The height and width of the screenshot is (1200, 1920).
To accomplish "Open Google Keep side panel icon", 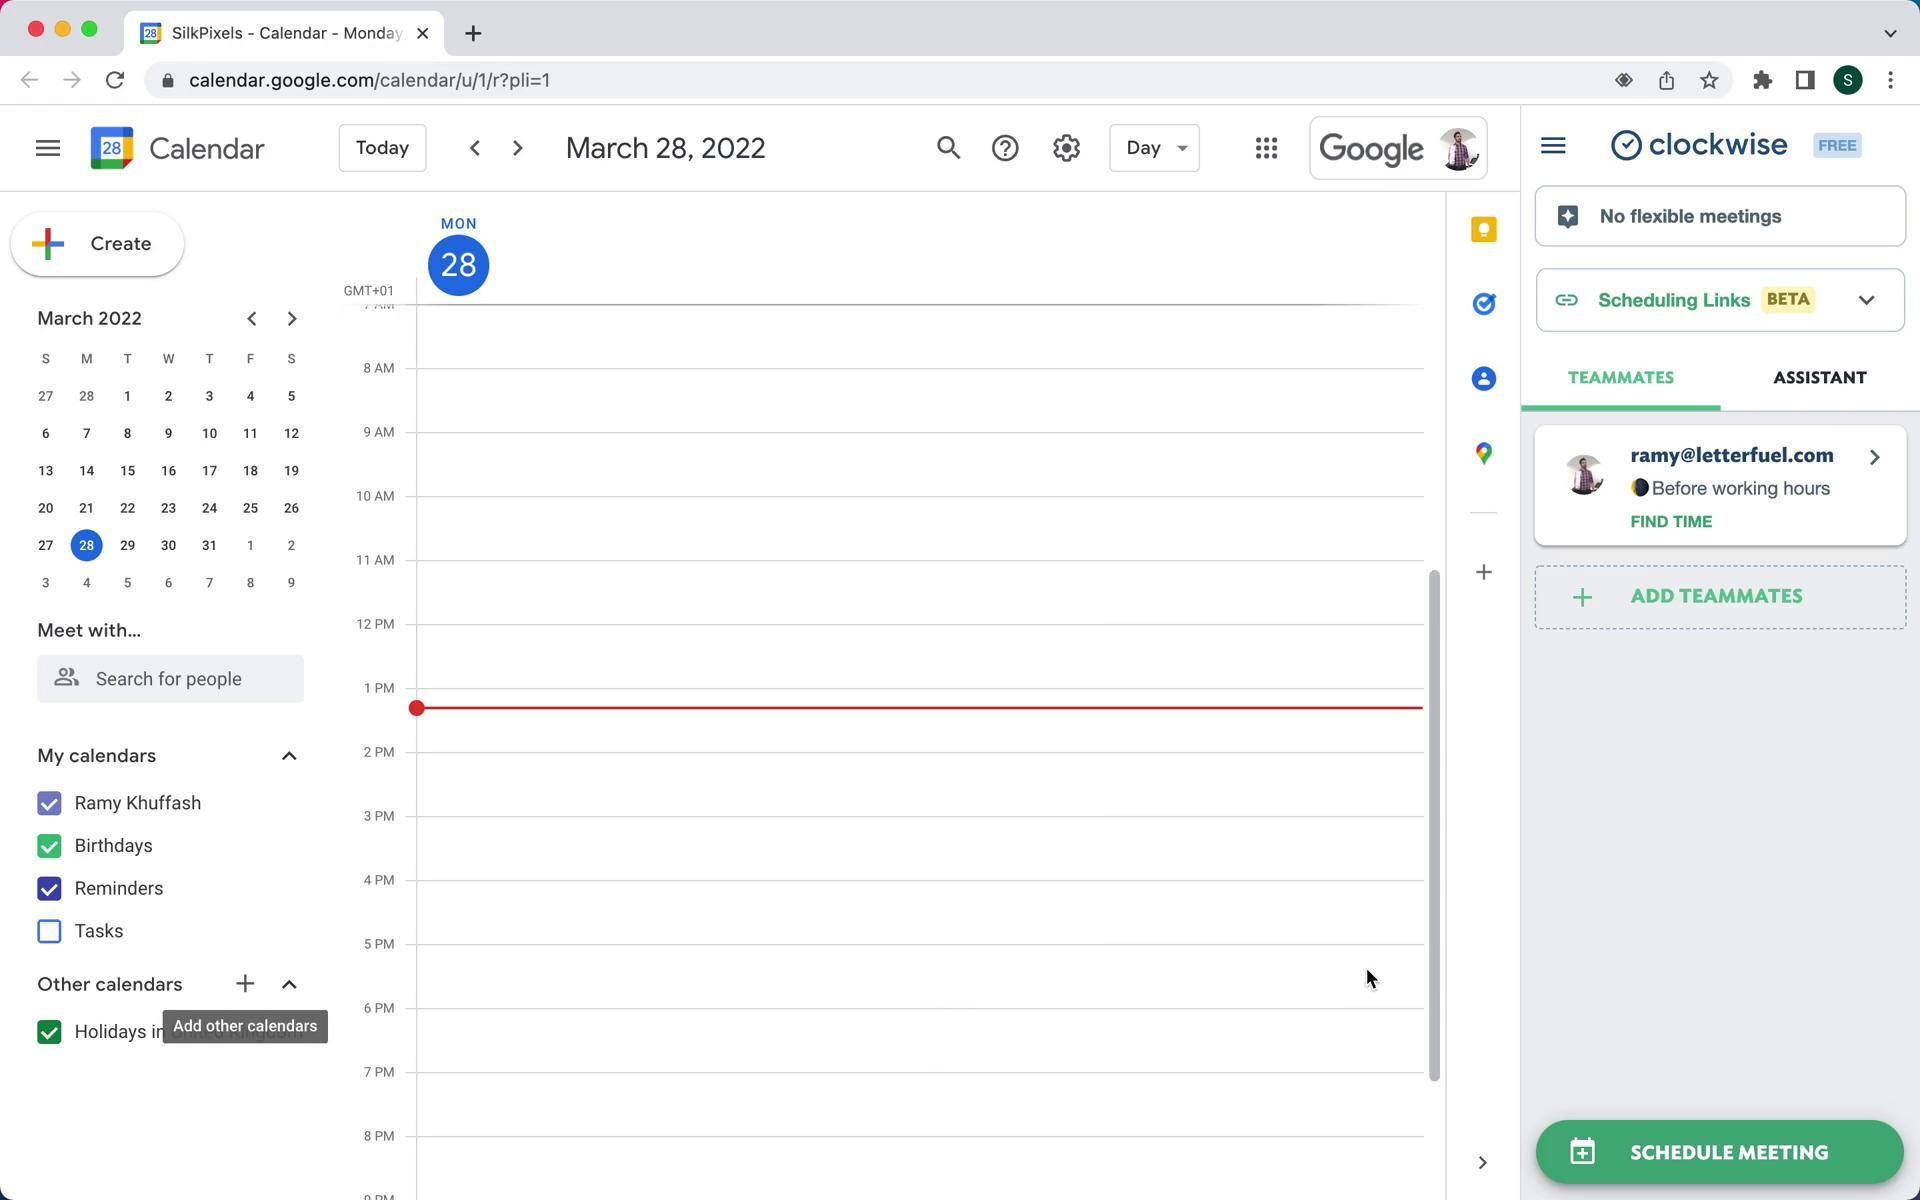I will click(1484, 230).
